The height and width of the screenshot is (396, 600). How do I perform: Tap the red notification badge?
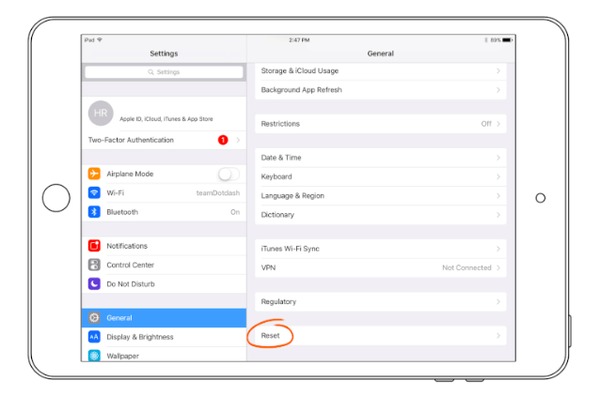pyautogui.click(x=223, y=140)
